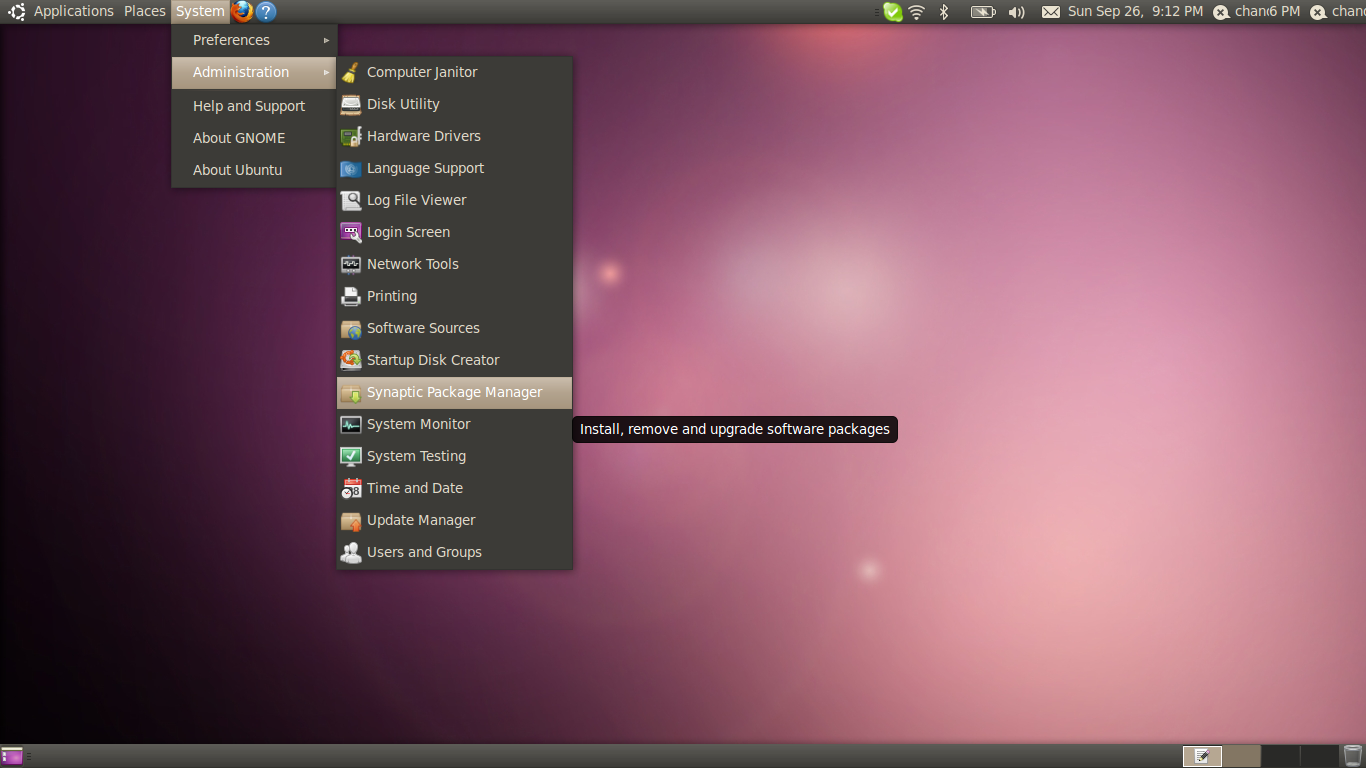Expand the Administration submenu arrow
Viewport: 1366px width, 768px height.
(326, 72)
